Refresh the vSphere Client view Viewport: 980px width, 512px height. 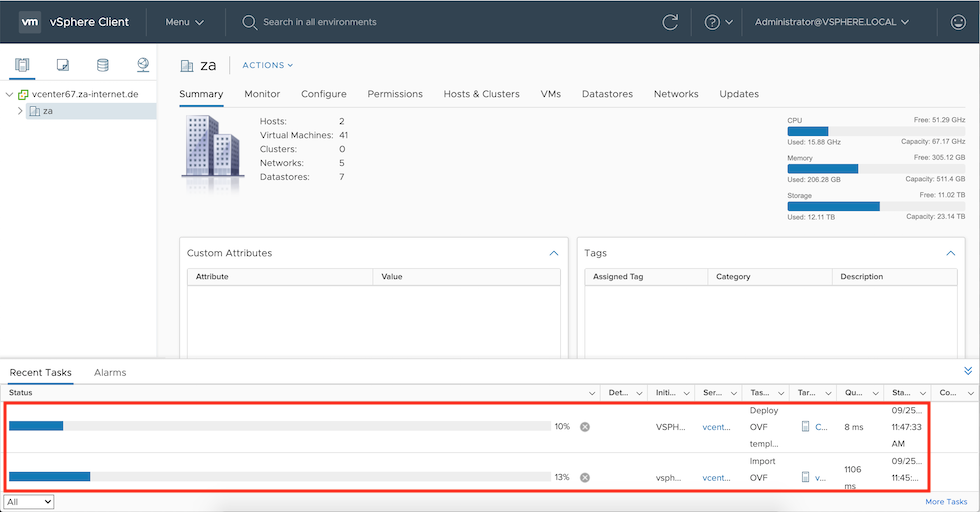[670, 22]
